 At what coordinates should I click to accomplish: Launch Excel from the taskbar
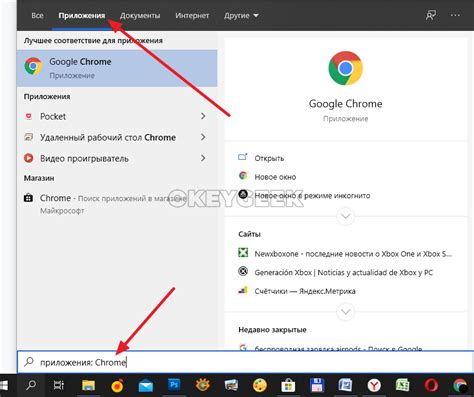pyautogui.click(x=402, y=385)
